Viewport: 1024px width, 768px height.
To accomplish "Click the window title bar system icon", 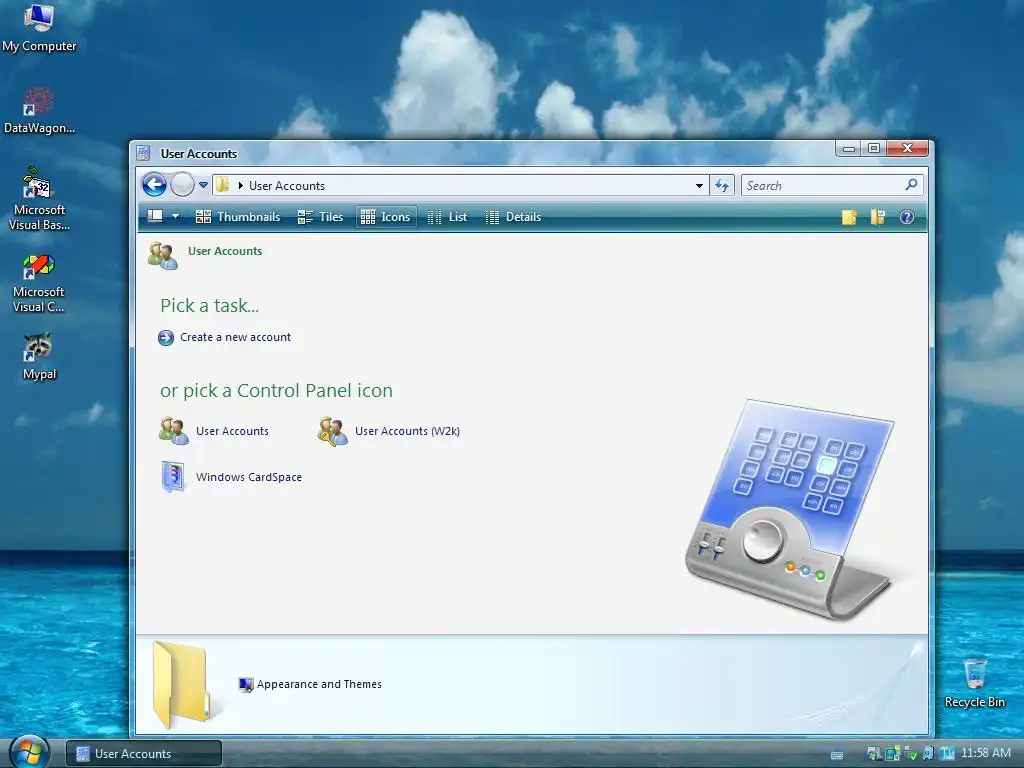I will pyautogui.click(x=144, y=153).
